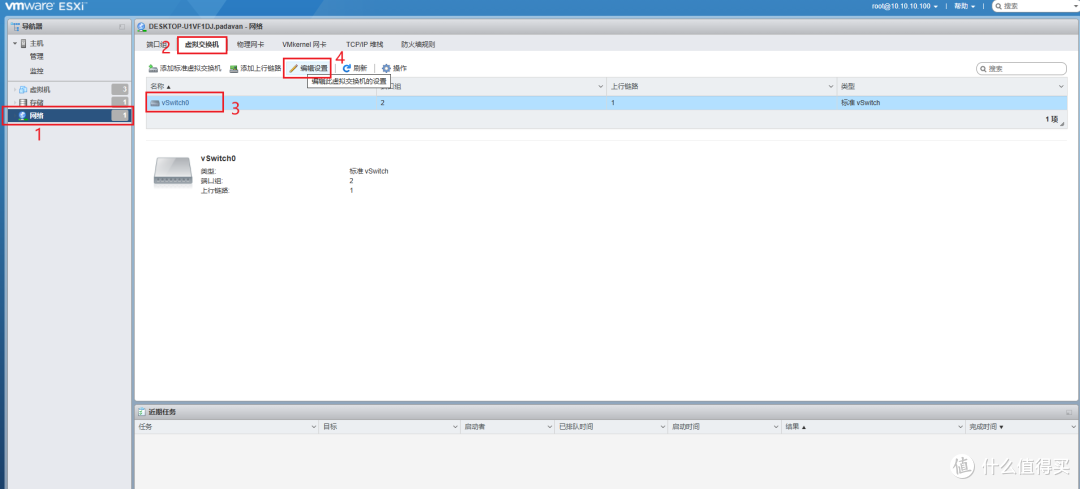
Task: Select 监控 under the host in navigator
Action: click(36, 70)
